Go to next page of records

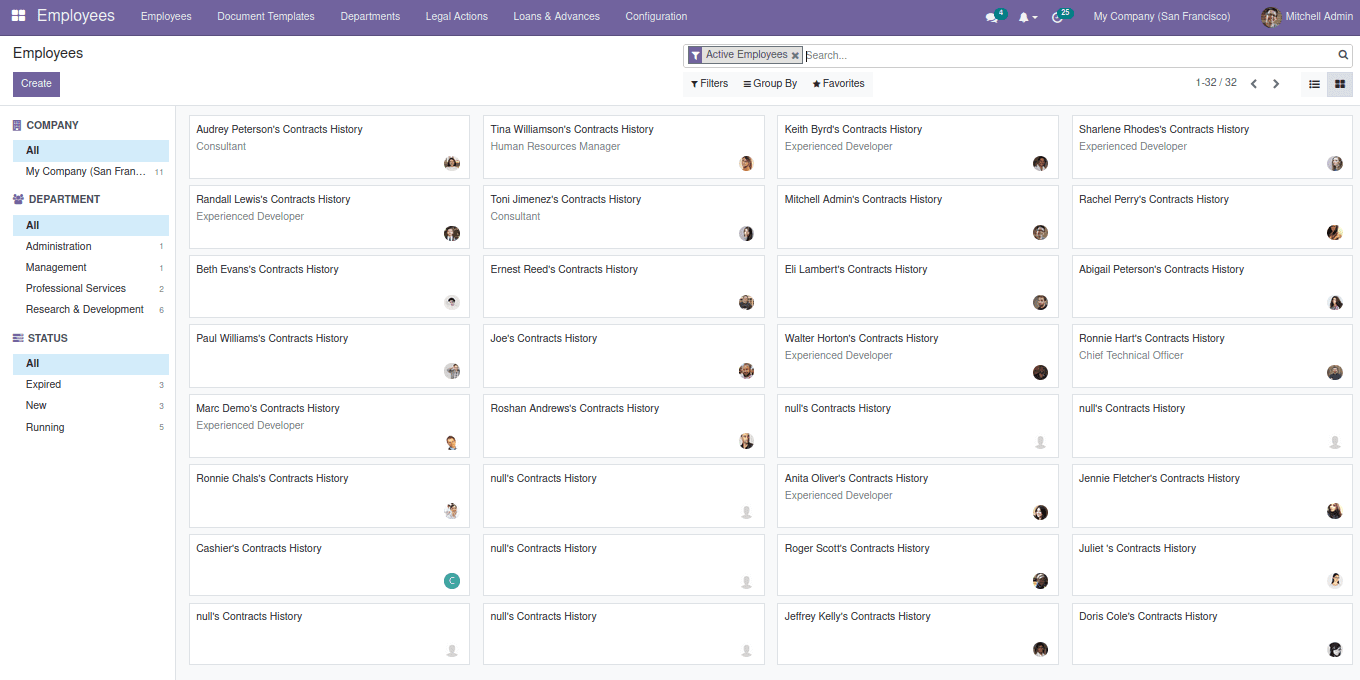point(1276,84)
